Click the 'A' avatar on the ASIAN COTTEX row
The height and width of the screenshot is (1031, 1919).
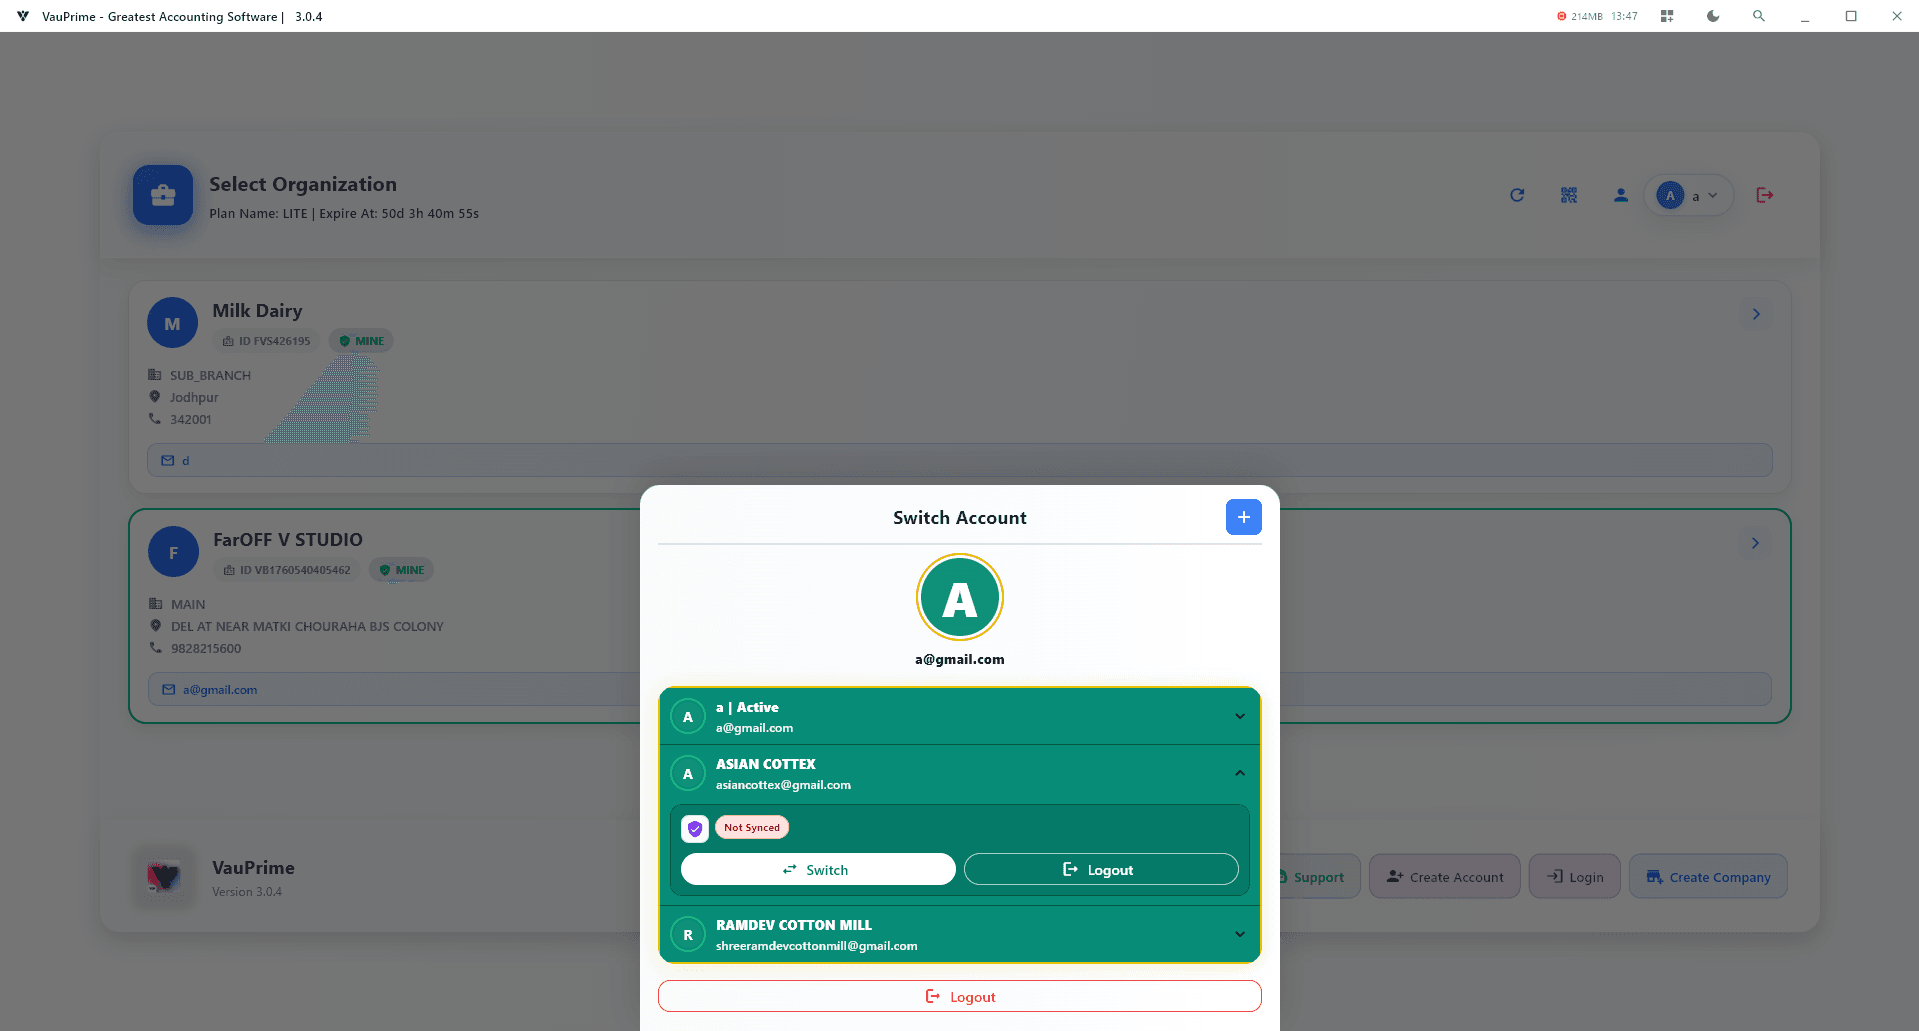coord(688,774)
